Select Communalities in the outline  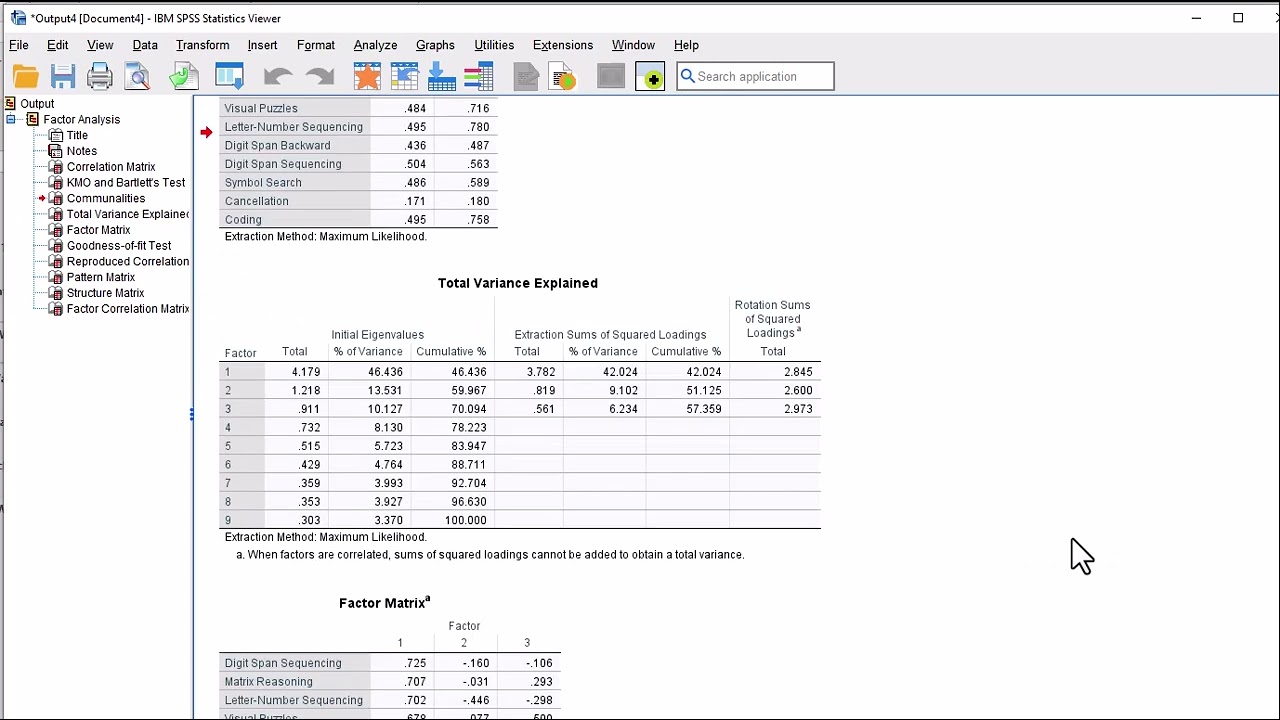(106, 198)
